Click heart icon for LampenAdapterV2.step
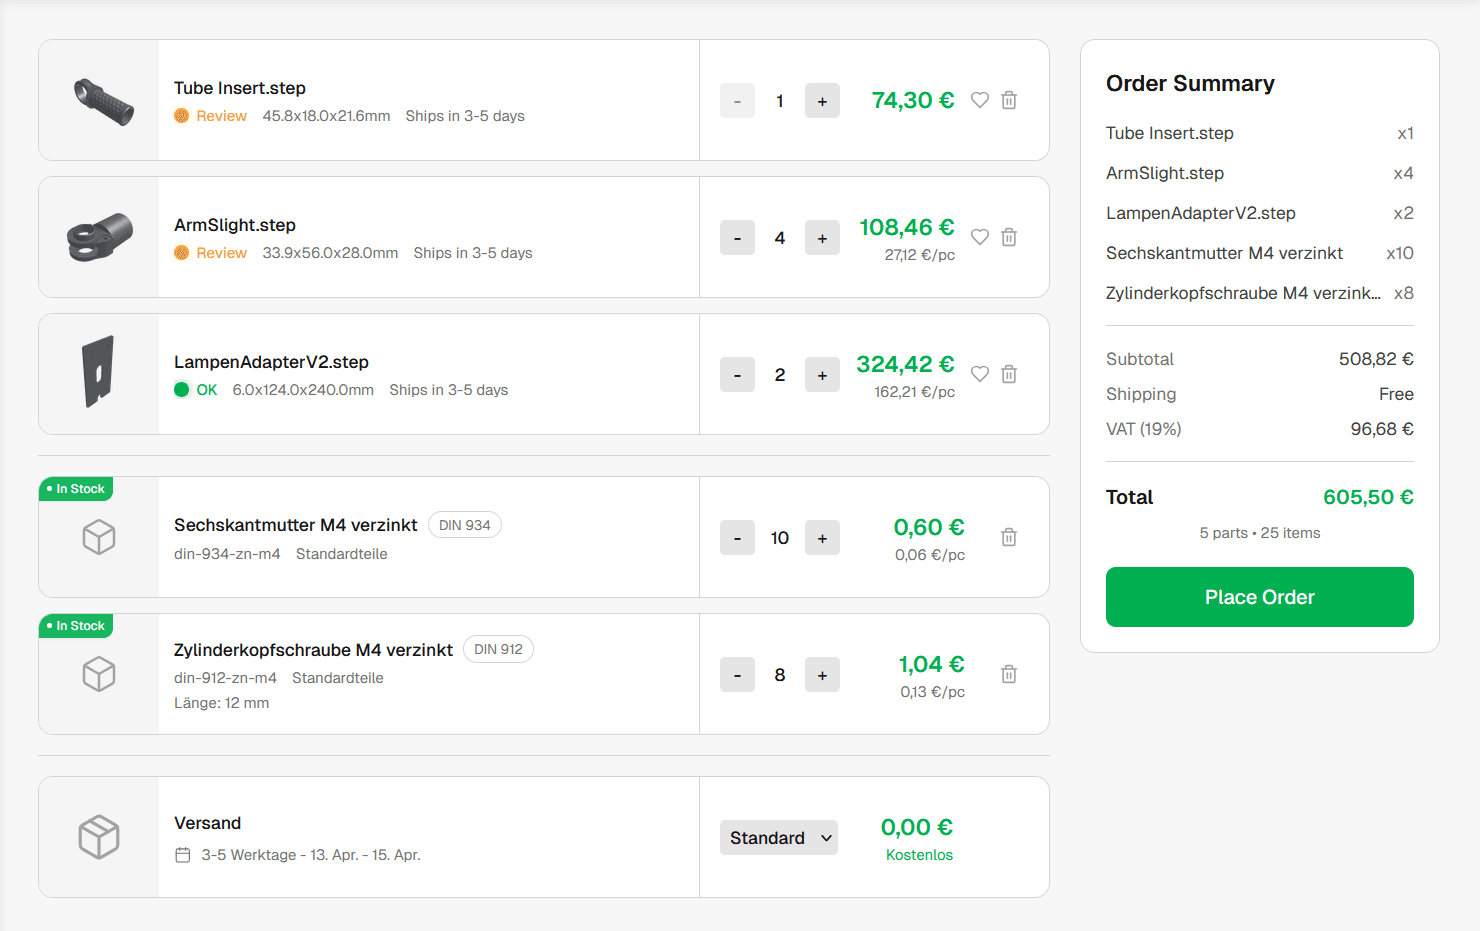This screenshot has height=931, width=1480. coord(980,374)
